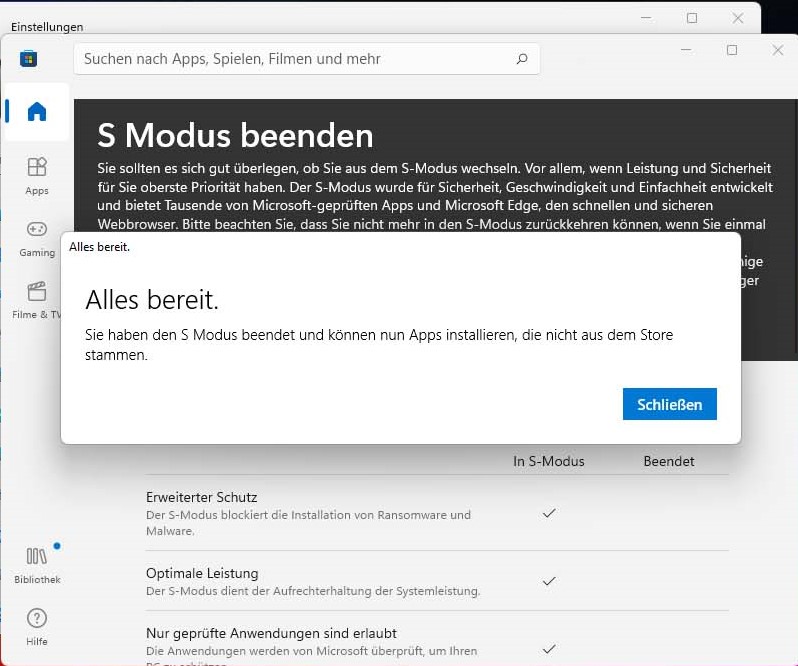Click the 'Alles bereit.' dialog heading
The width and height of the screenshot is (798, 666).
pyautogui.click(x=152, y=299)
